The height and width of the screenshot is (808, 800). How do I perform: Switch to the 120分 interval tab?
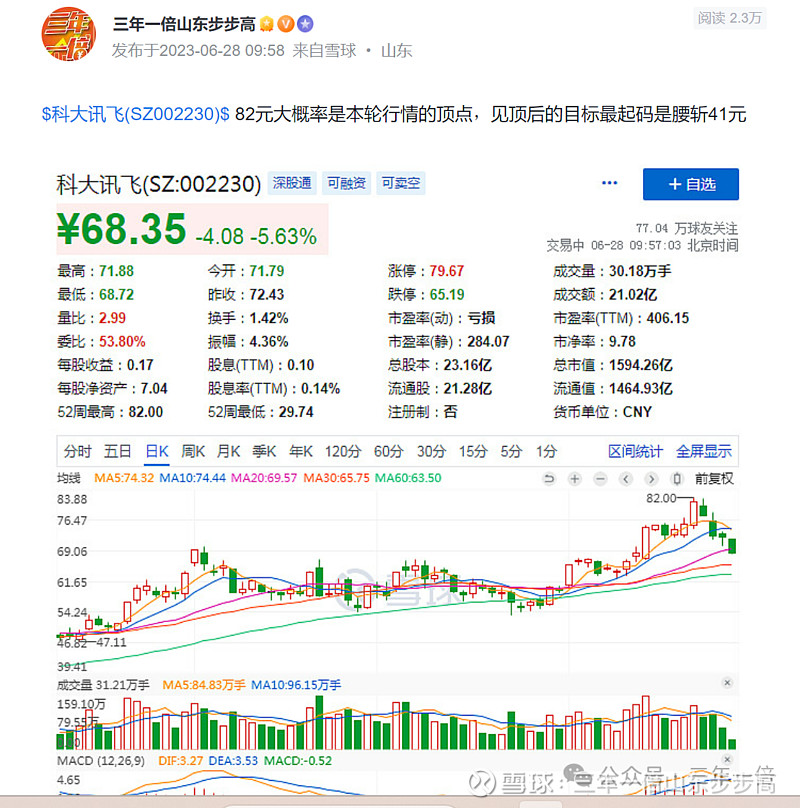tap(343, 451)
